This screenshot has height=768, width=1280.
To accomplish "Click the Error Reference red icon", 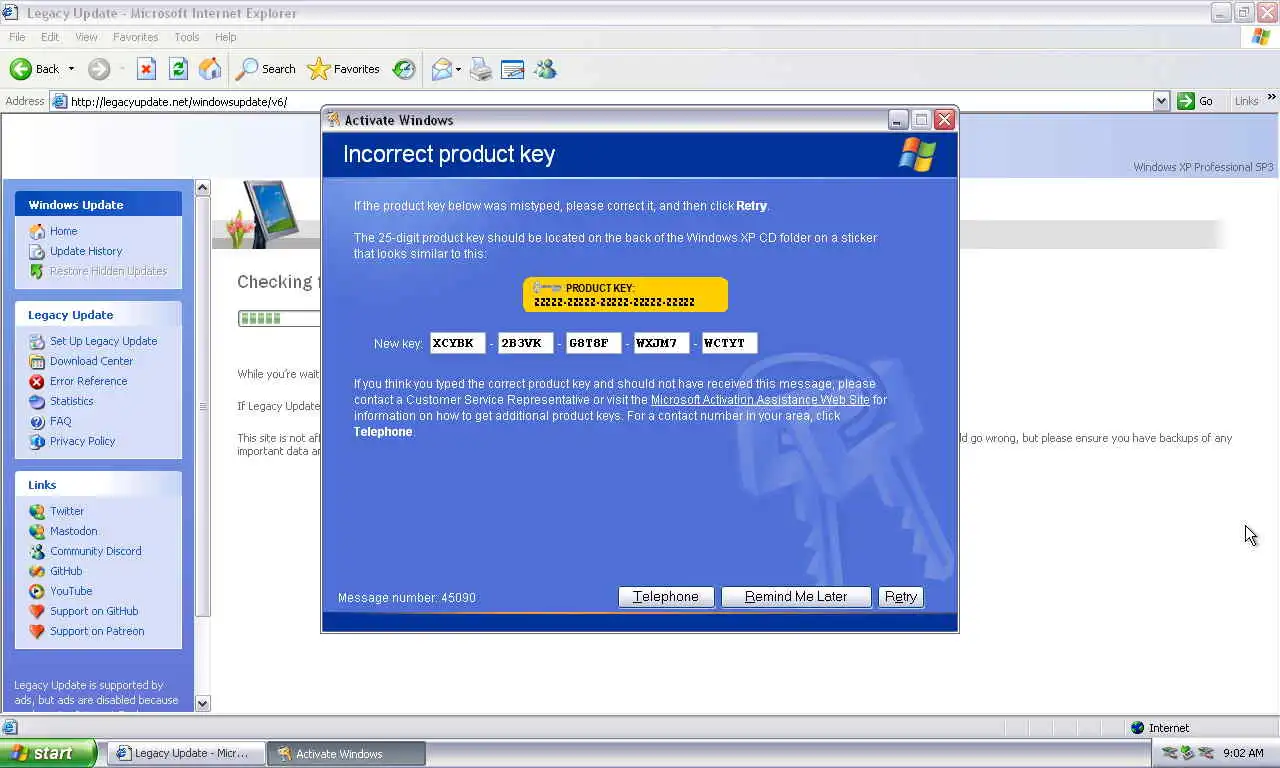I will pos(37,381).
